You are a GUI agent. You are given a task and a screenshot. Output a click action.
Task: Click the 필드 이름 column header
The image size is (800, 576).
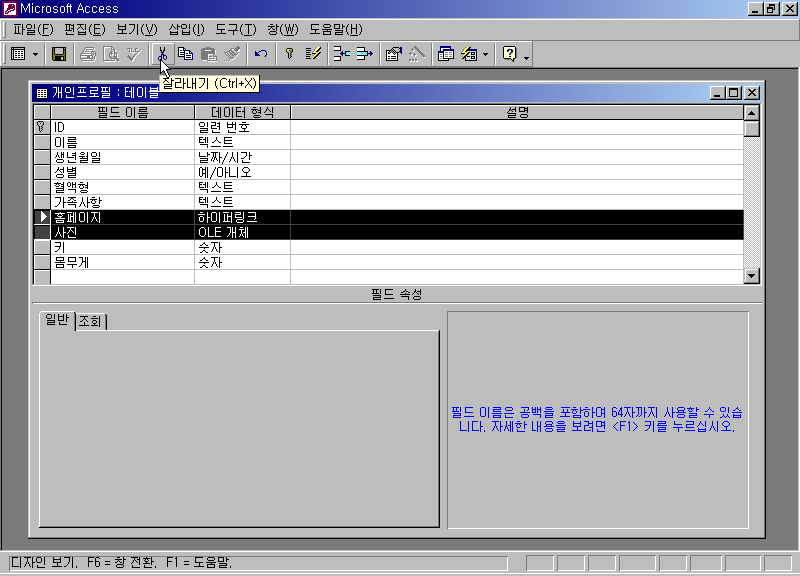[122, 112]
